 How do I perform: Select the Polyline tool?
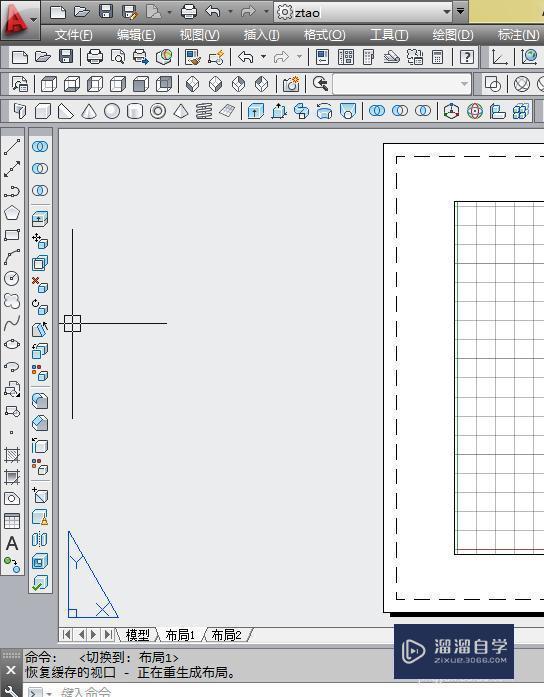pyautogui.click(x=12, y=191)
